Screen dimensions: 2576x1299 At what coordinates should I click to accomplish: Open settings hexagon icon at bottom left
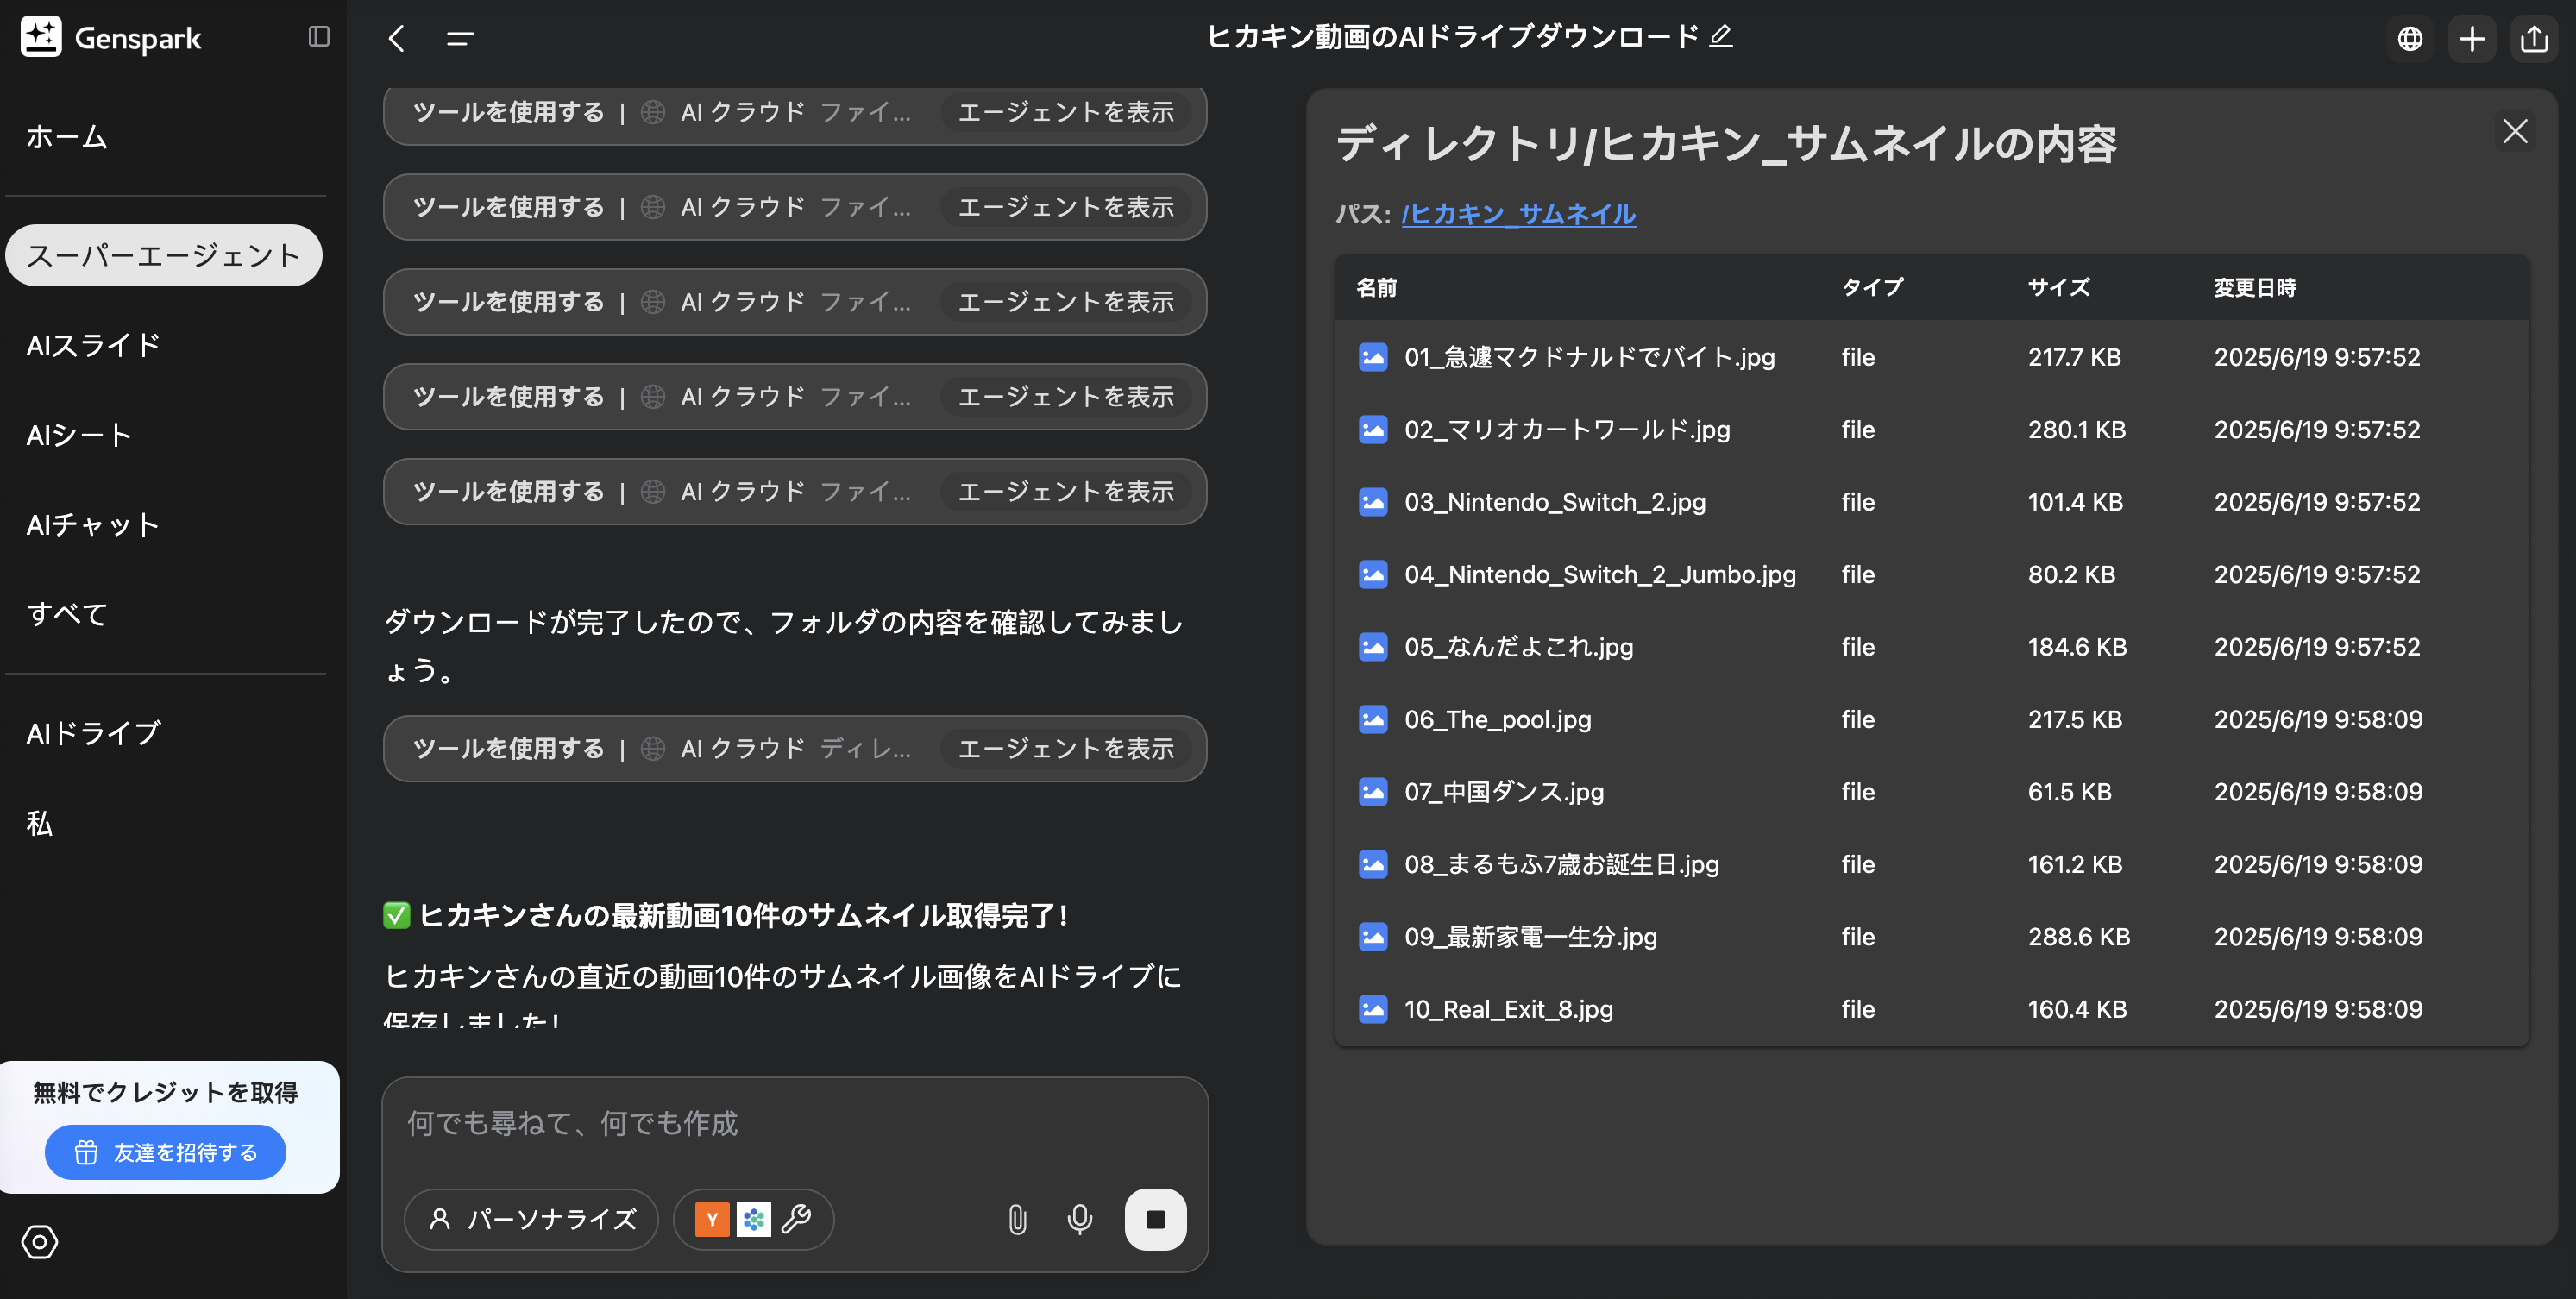tap(40, 1242)
